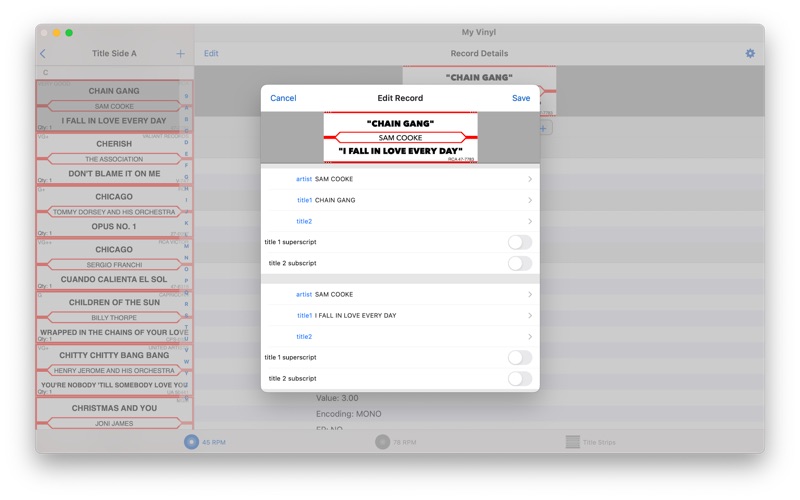Screen dimensions: 800x500
Task: Select the CHERISH record by The Association
Action: coord(114,159)
